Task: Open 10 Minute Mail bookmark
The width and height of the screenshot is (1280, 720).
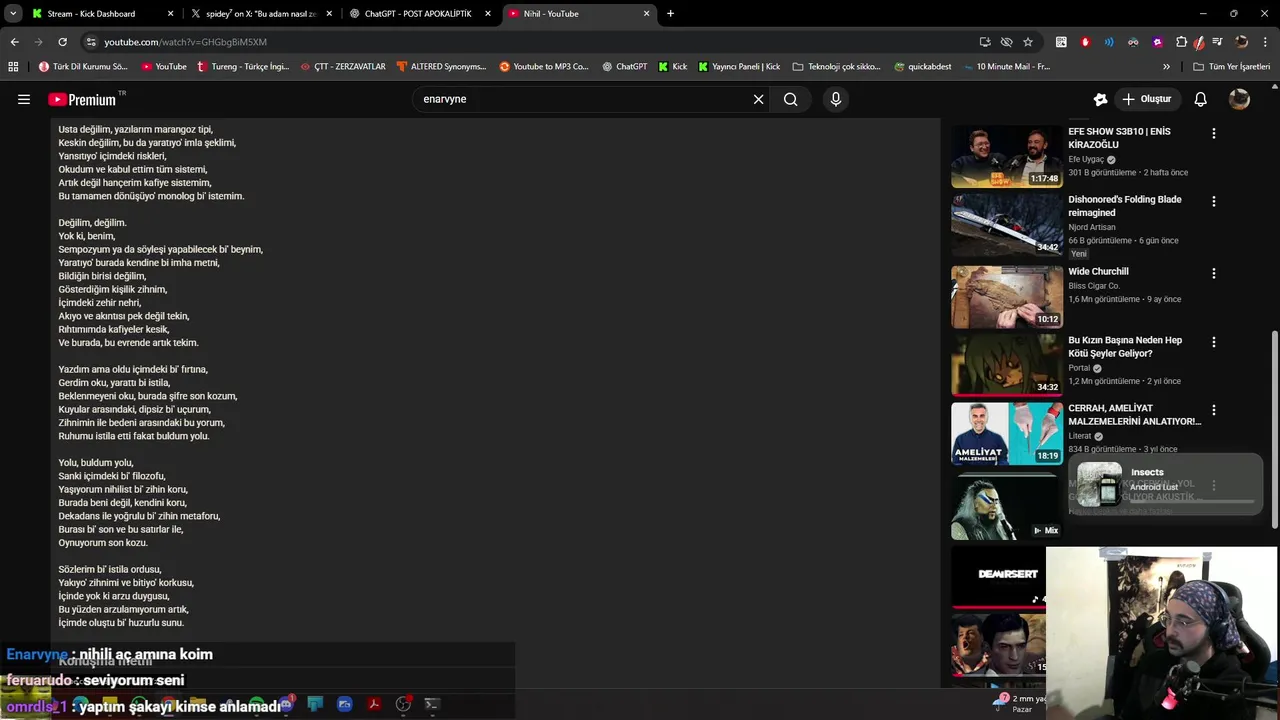Action: (x=1005, y=67)
